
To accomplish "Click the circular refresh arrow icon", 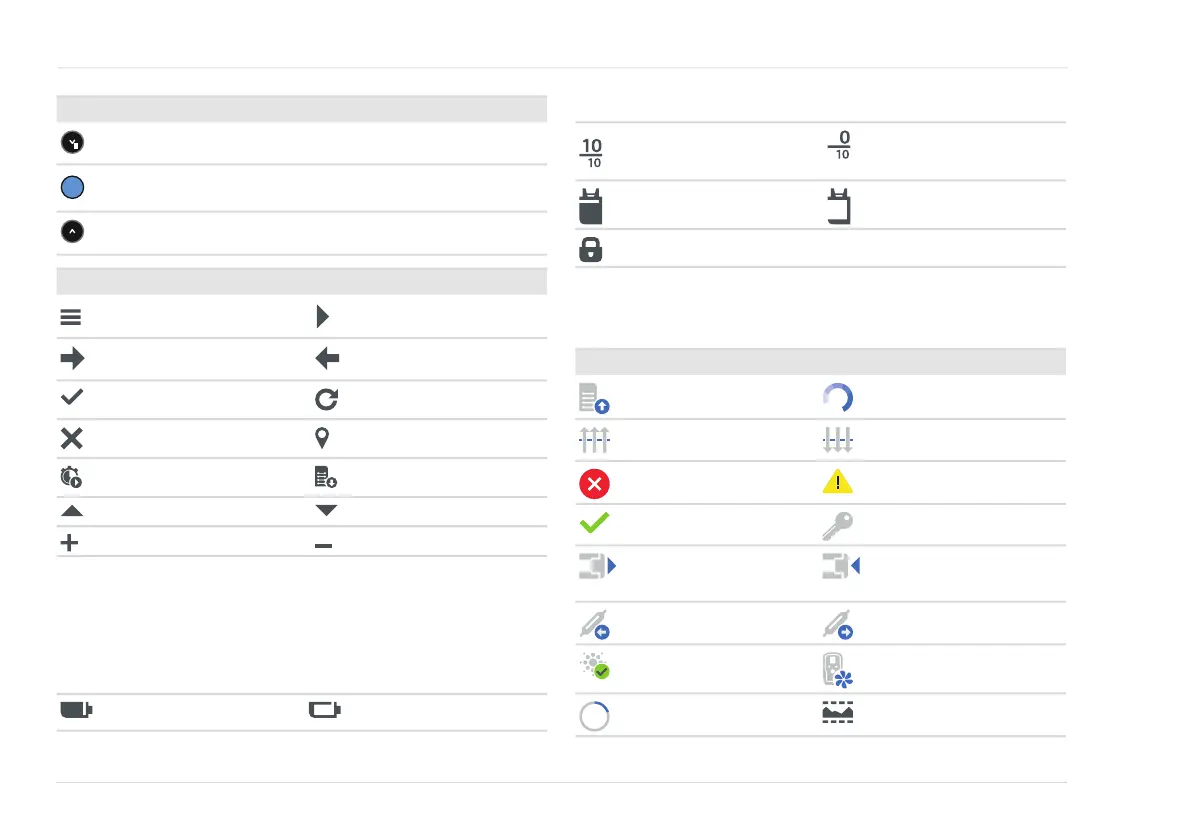I will (x=327, y=400).
